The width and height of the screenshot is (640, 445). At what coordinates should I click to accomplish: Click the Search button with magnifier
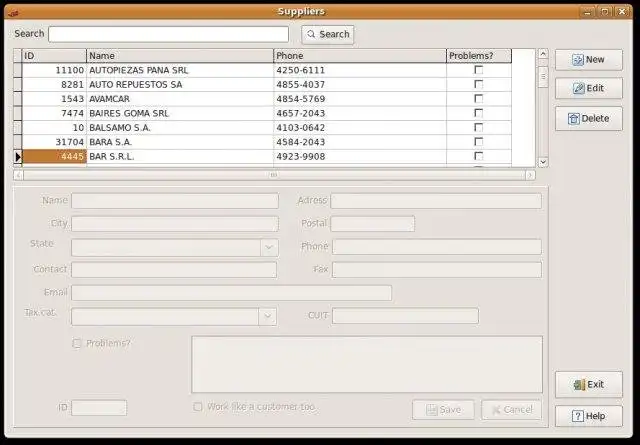(x=328, y=34)
